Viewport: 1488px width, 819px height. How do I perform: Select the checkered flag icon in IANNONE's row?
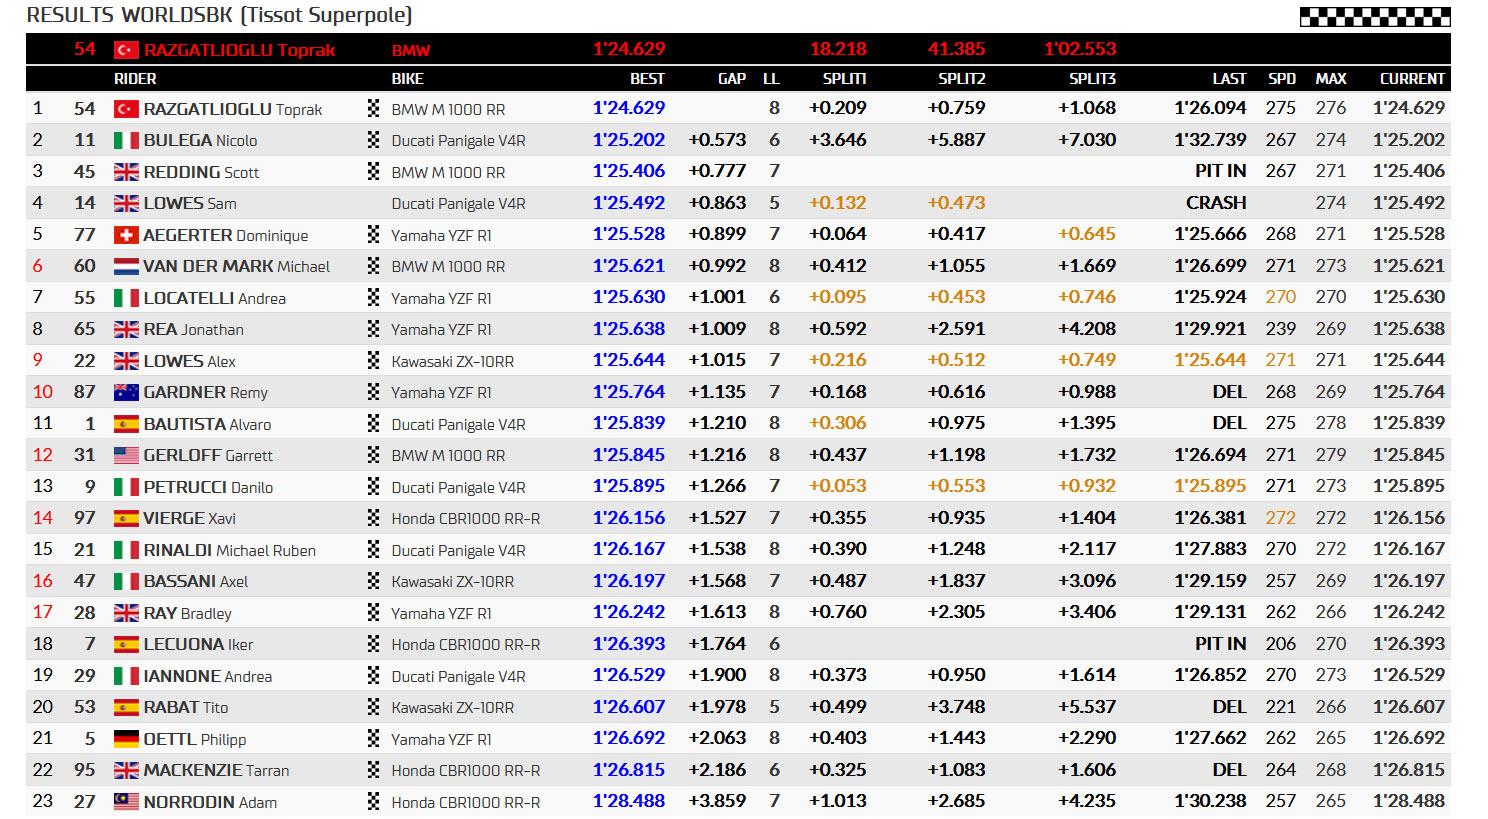tap(374, 676)
